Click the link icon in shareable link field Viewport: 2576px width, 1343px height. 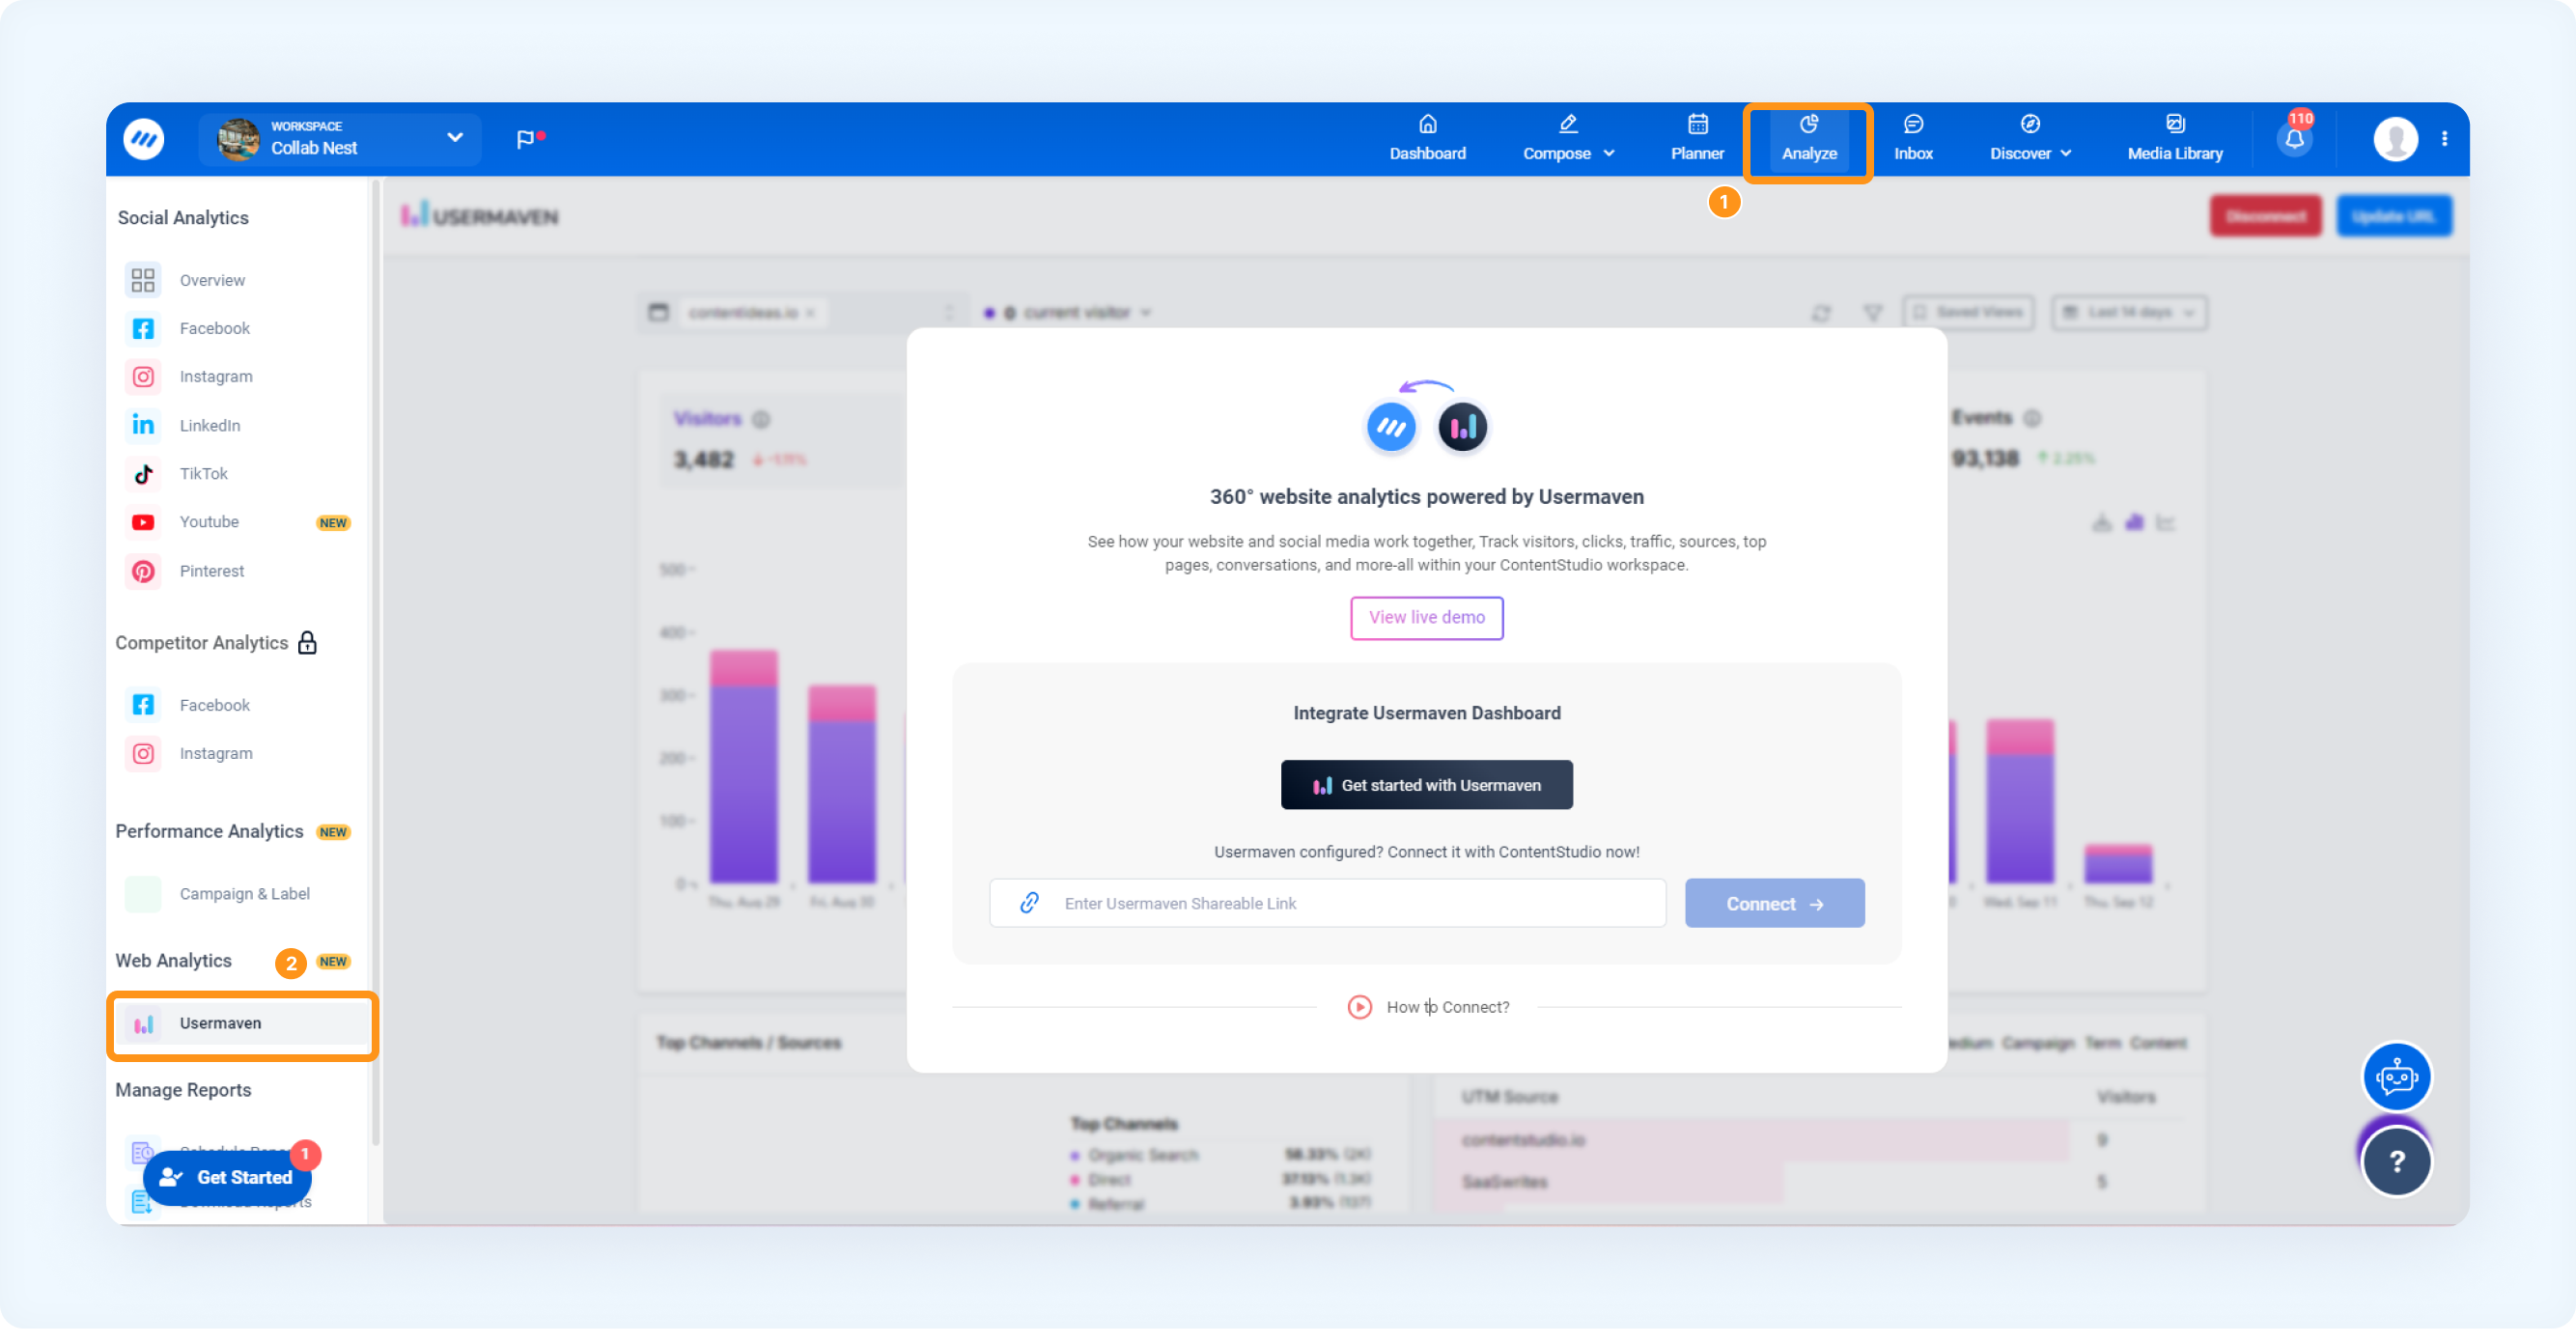[x=1029, y=903]
